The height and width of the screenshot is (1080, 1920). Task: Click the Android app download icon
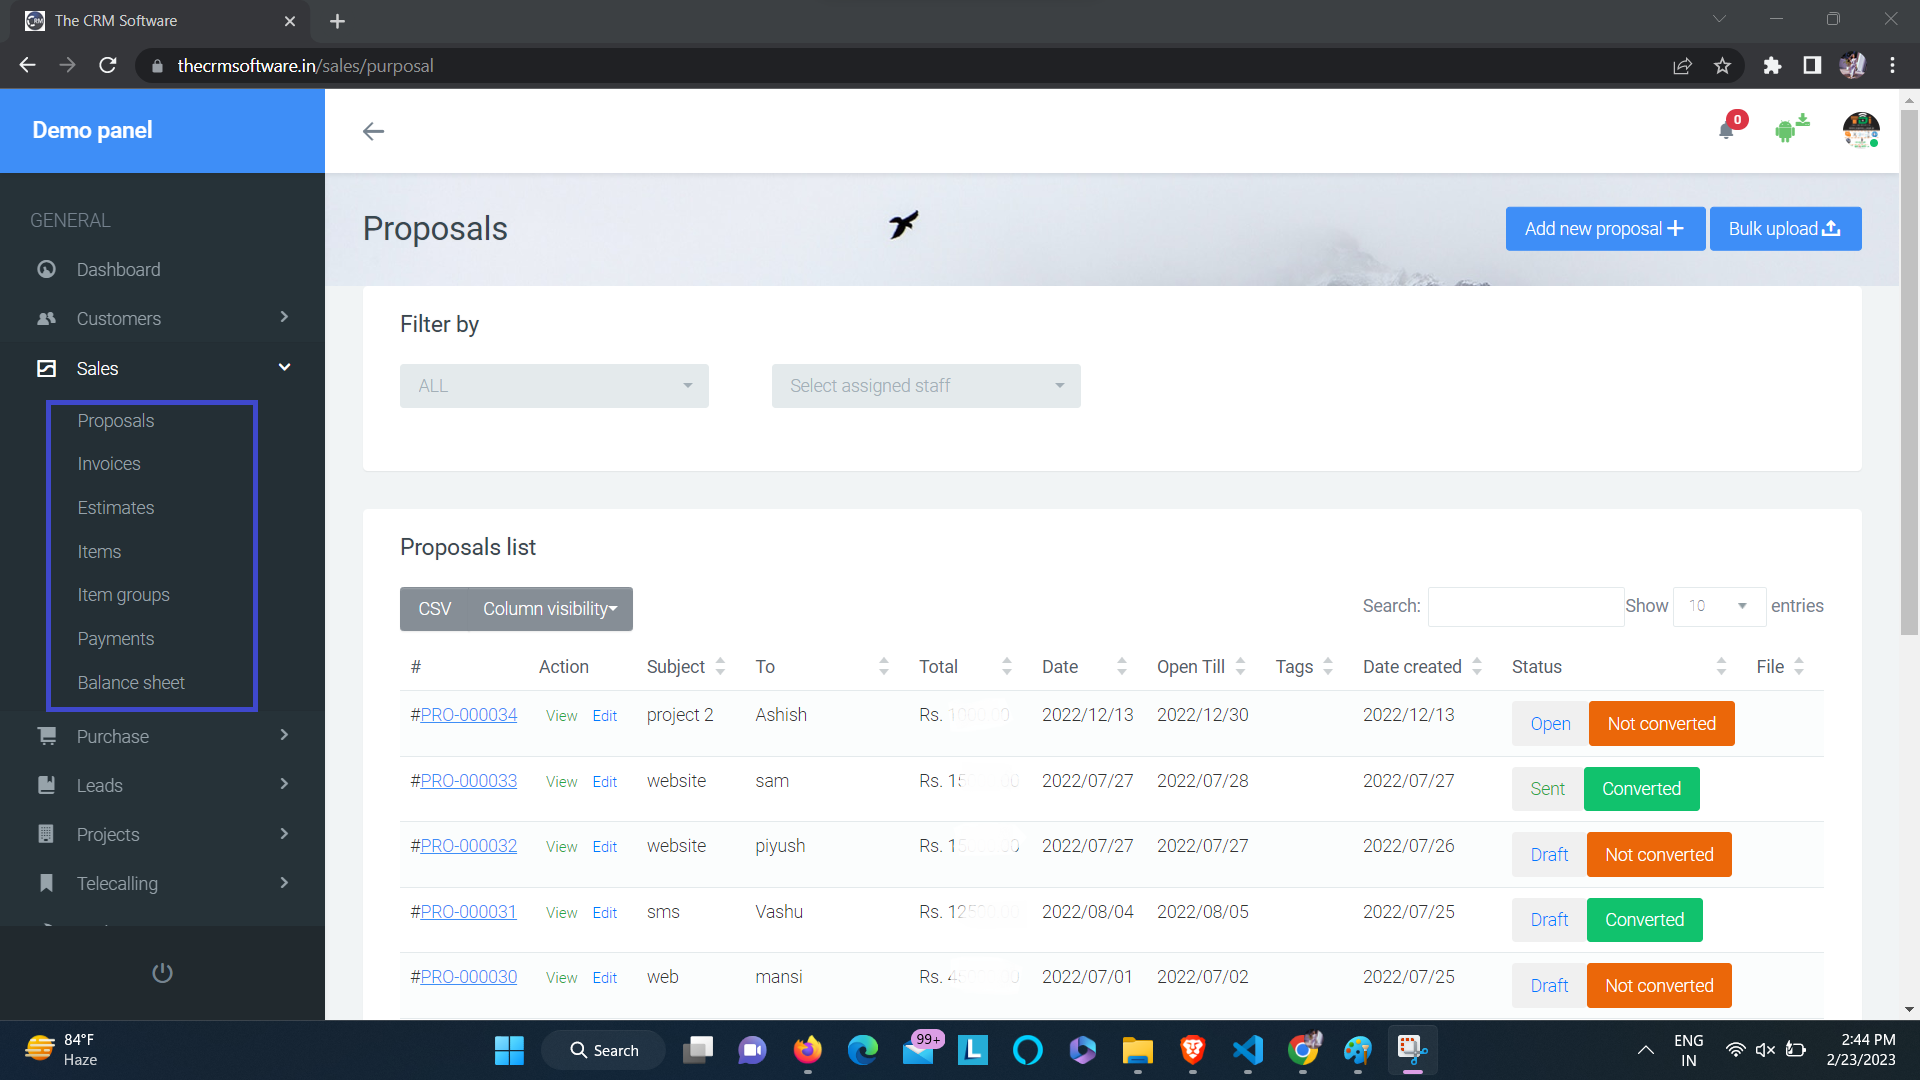click(1790, 129)
